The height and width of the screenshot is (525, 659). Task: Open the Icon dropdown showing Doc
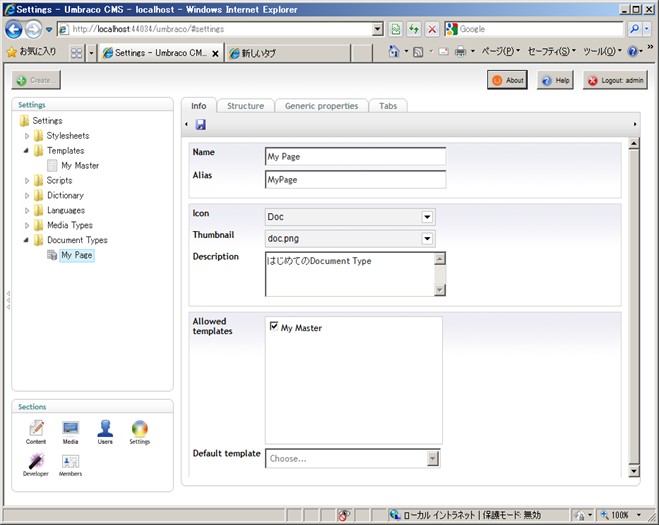point(427,217)
